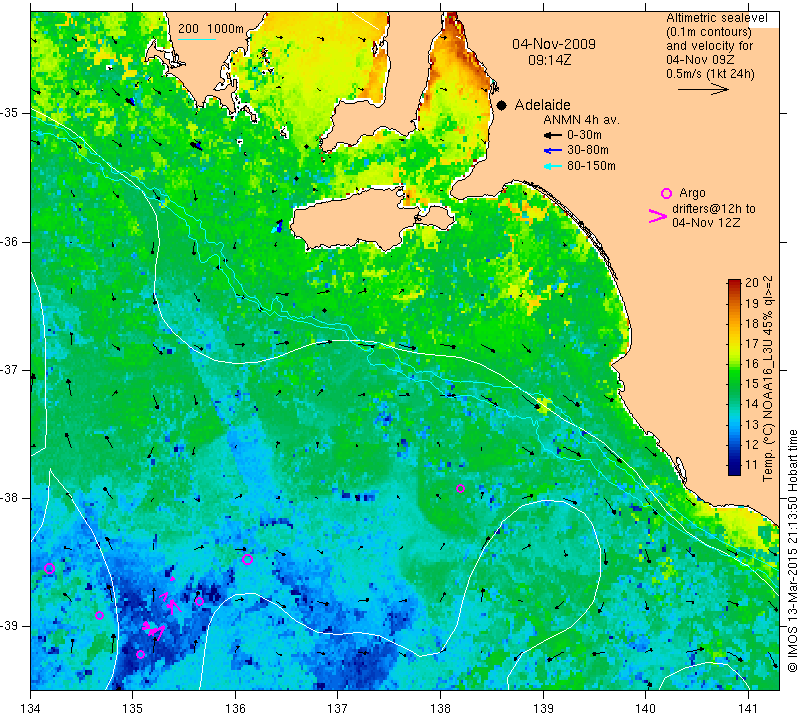800x720 pixels.
Task: Click the 'Argo' legend label
Action: 692,193
